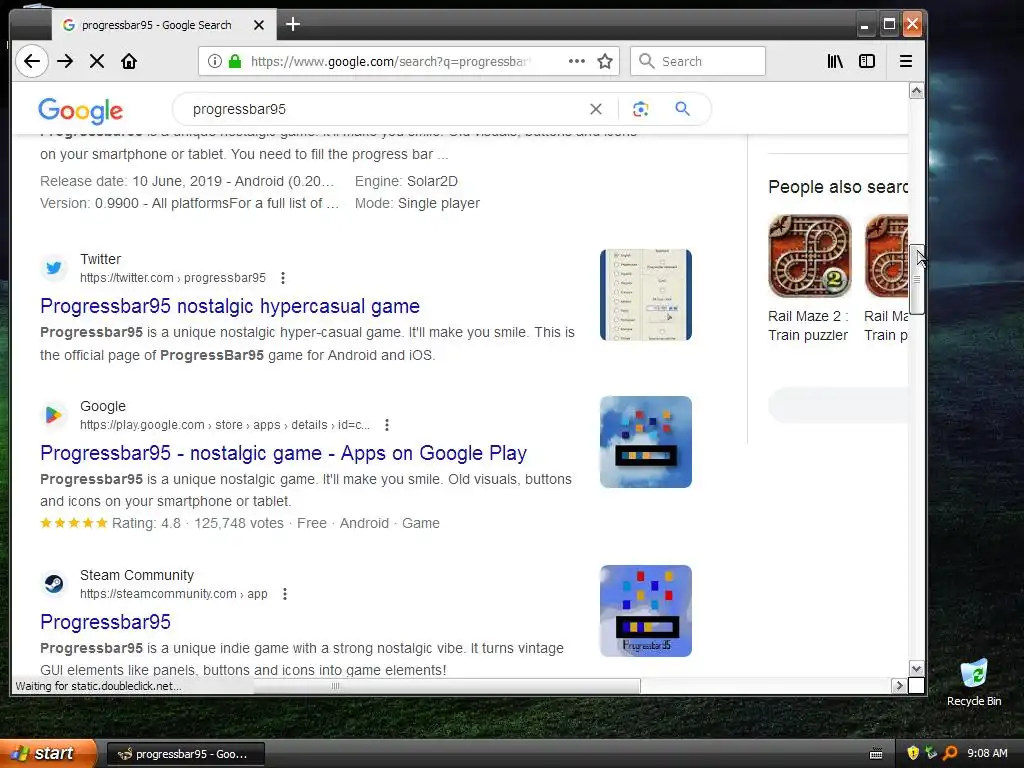Show site information icon in address bar

click(x=214, y=61)
